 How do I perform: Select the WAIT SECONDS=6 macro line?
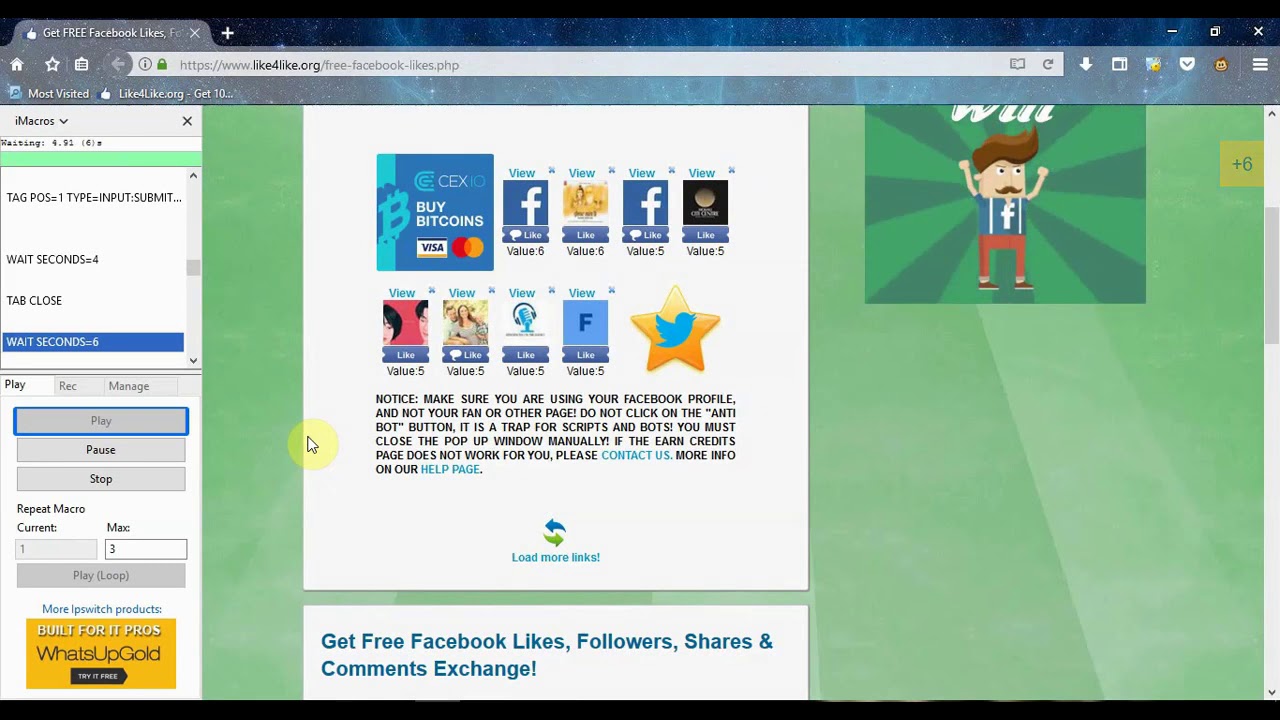(x=93, y=342)
